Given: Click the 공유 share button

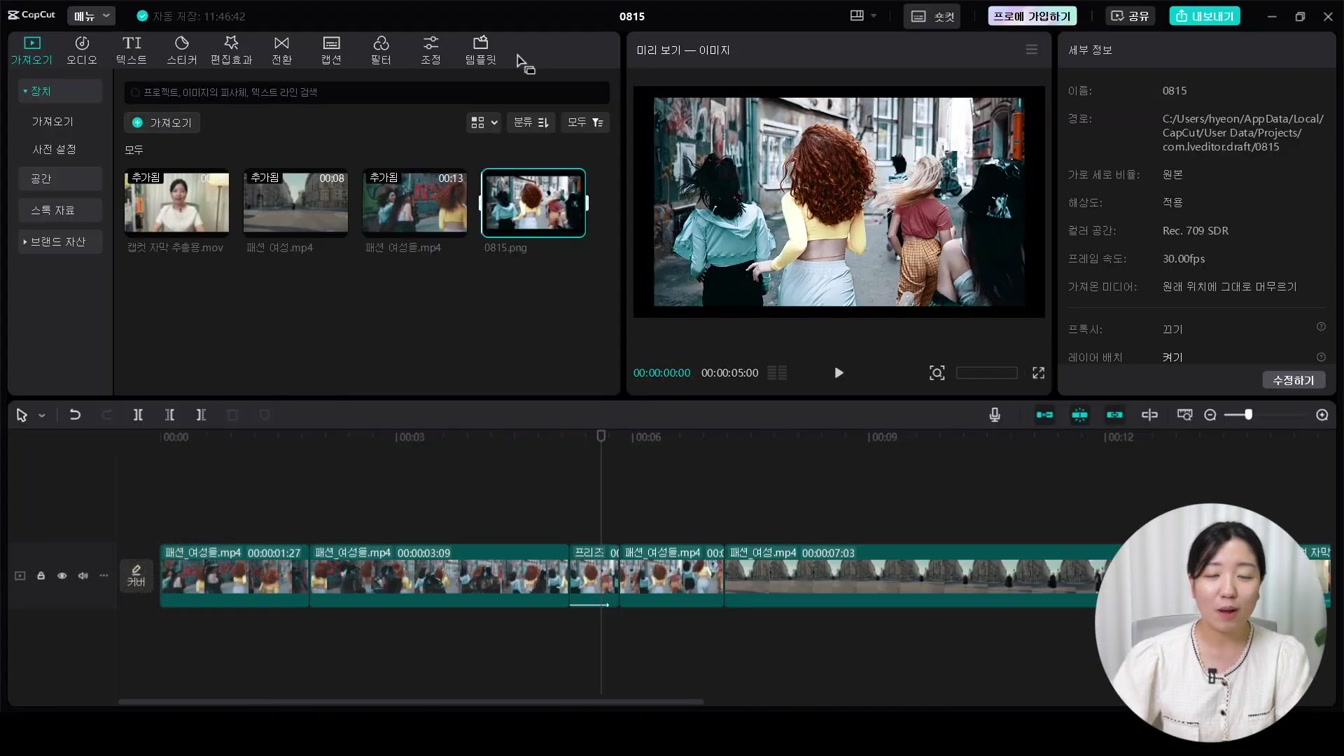Looking at the screenshot, I should click(1130, 16).
